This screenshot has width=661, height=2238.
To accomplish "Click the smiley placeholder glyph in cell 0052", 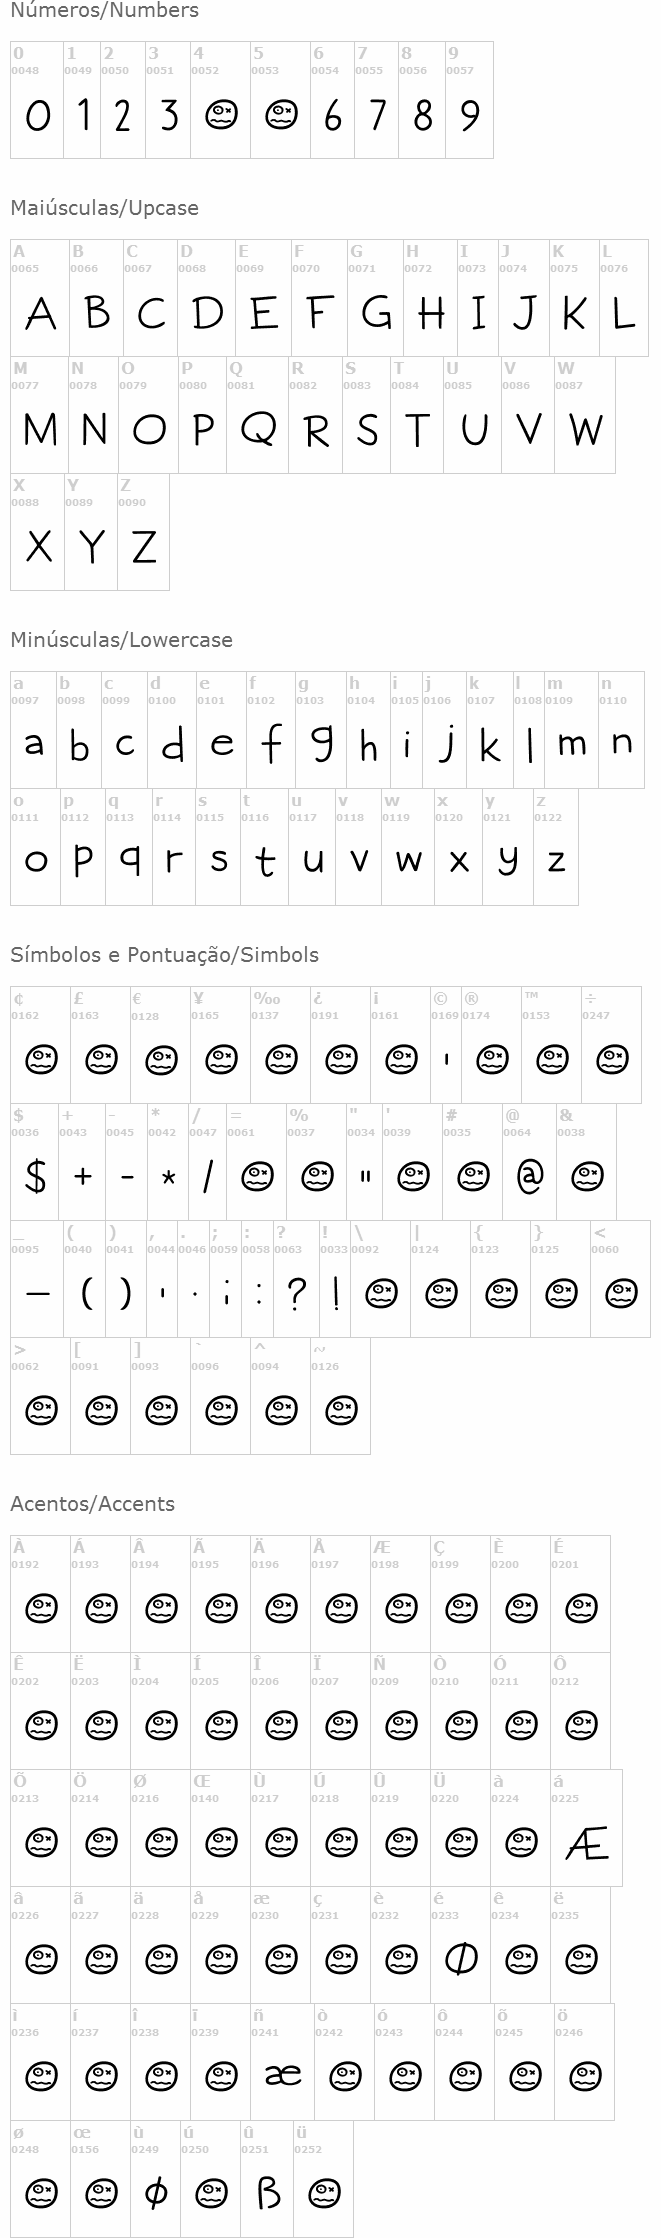I will tap(220, 116).
